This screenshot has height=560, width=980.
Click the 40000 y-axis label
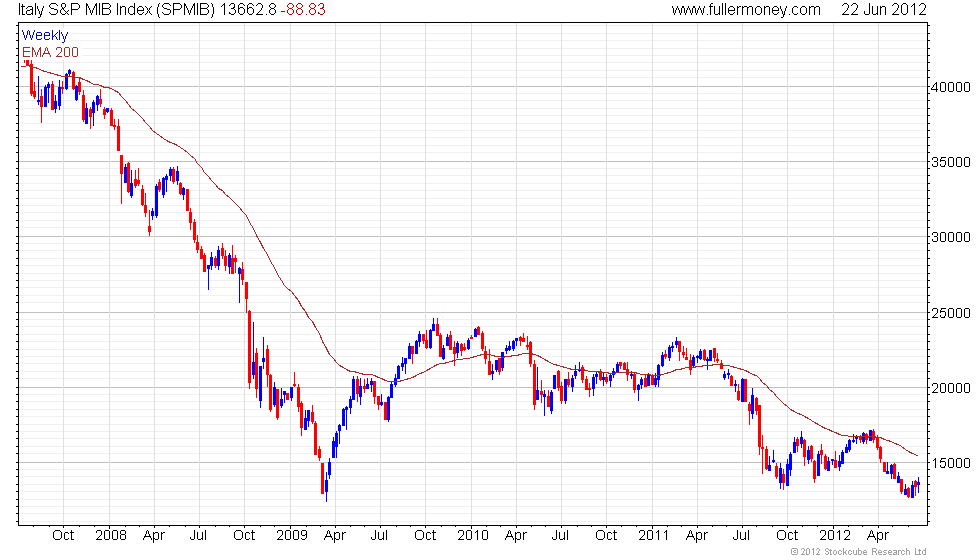point(951,88)
